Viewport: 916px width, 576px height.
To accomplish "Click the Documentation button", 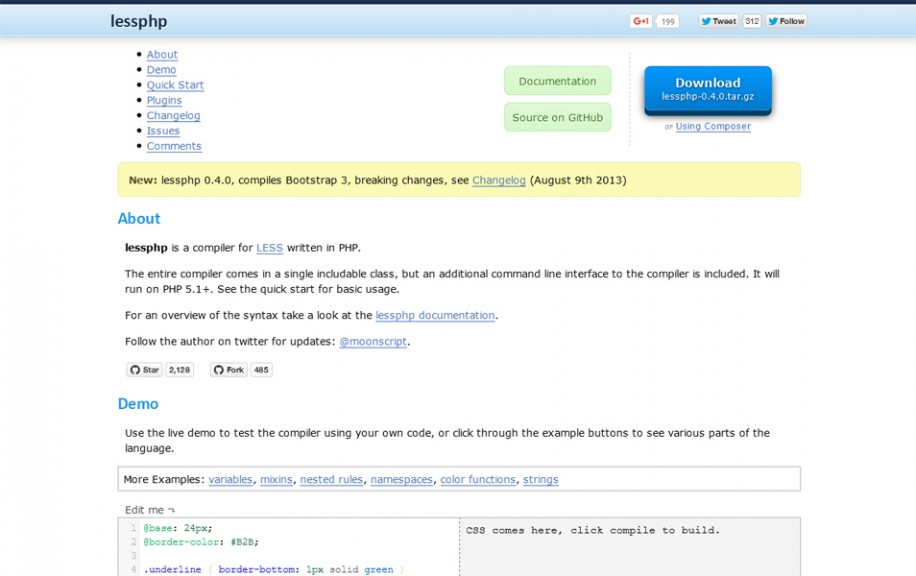I will [x=557, y=81].
